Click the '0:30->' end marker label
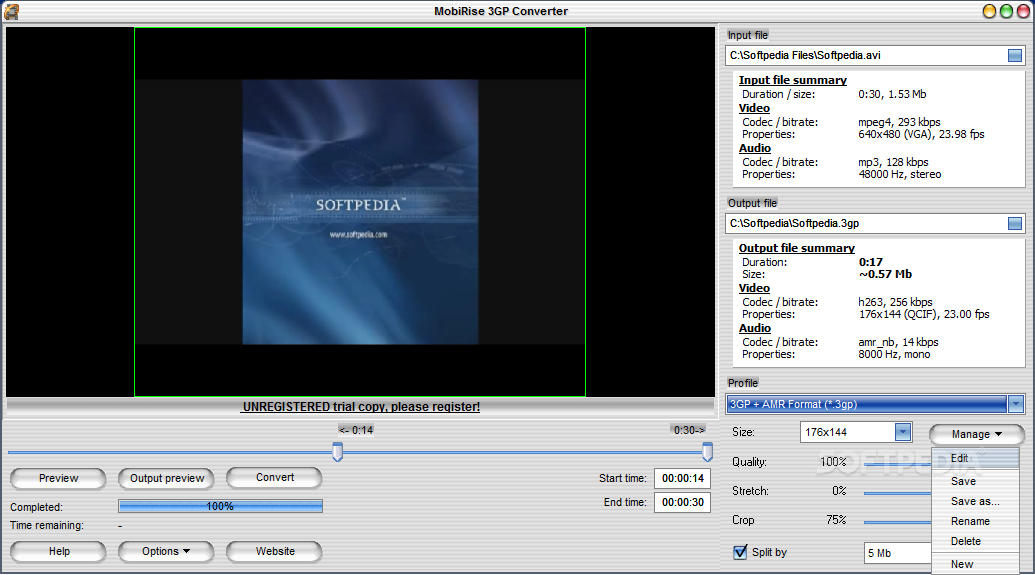The image size is (1035, 575). [x=689, y=430]
